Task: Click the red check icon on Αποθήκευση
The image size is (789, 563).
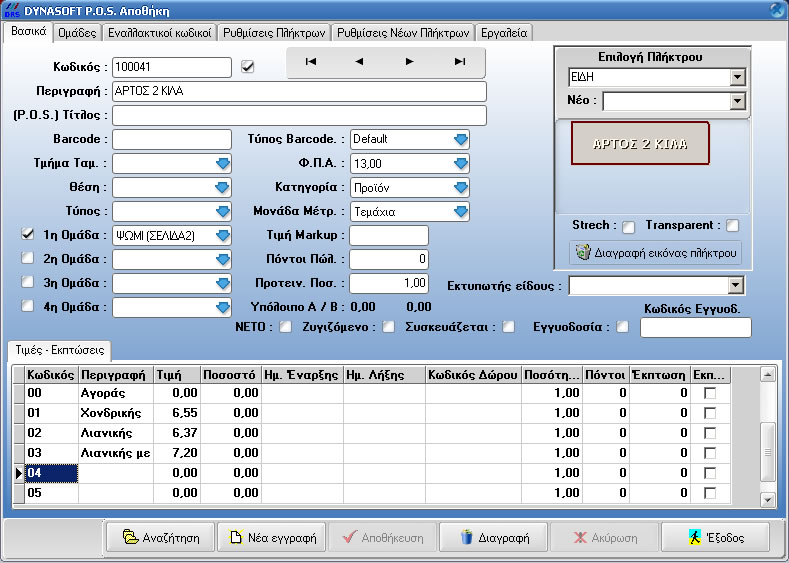Action: coord(349,537)
